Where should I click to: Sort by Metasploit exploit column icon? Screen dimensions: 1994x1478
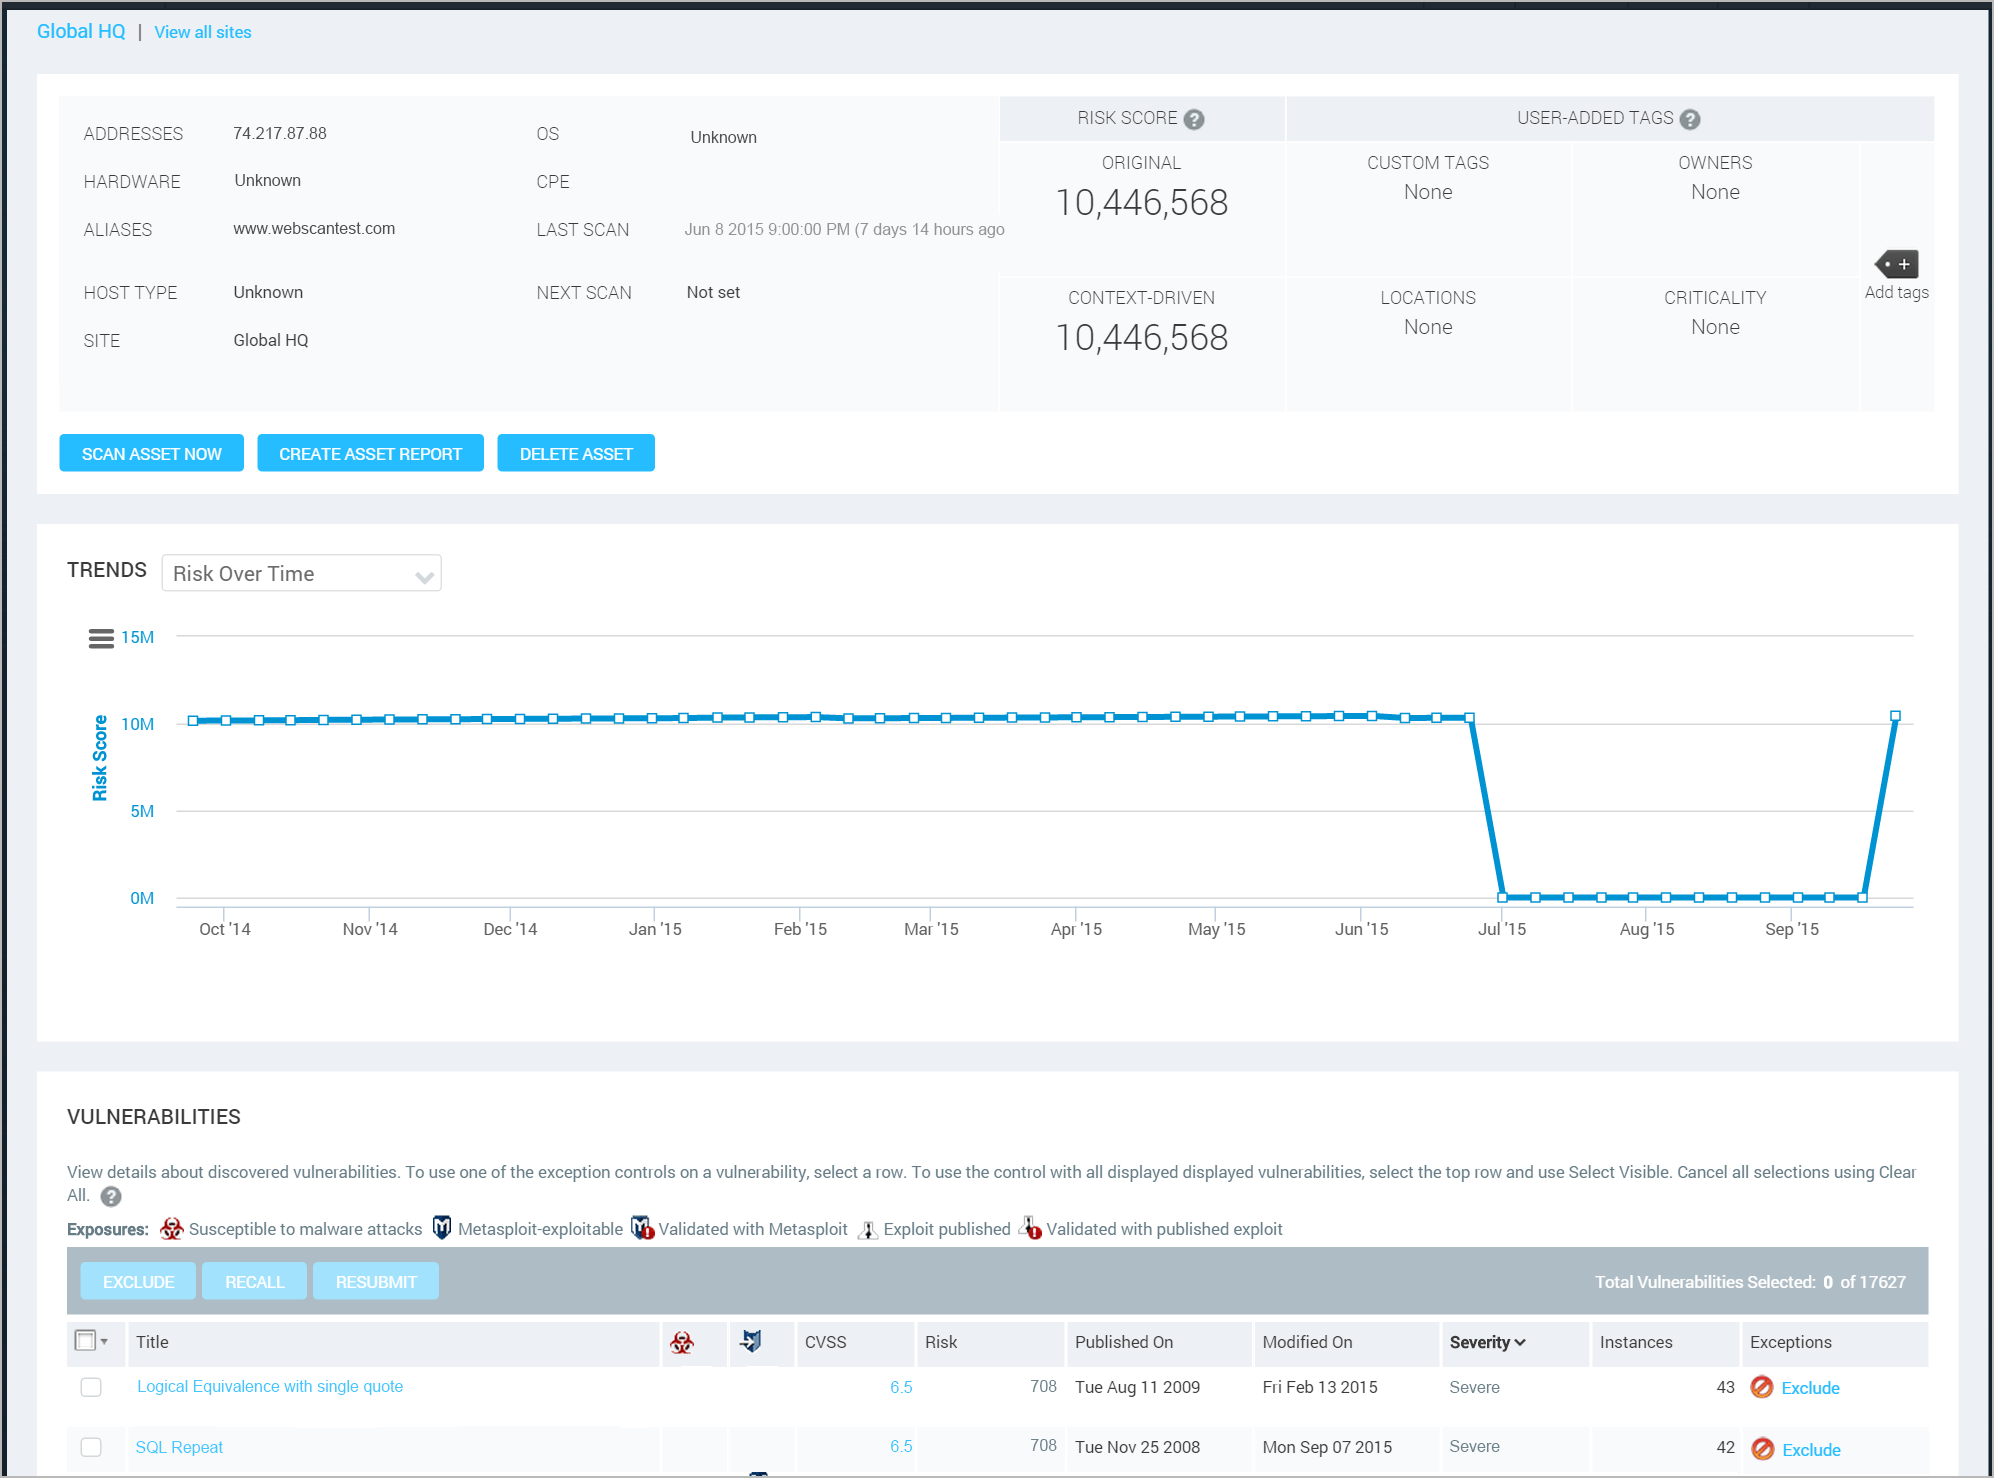point(751,1341)
